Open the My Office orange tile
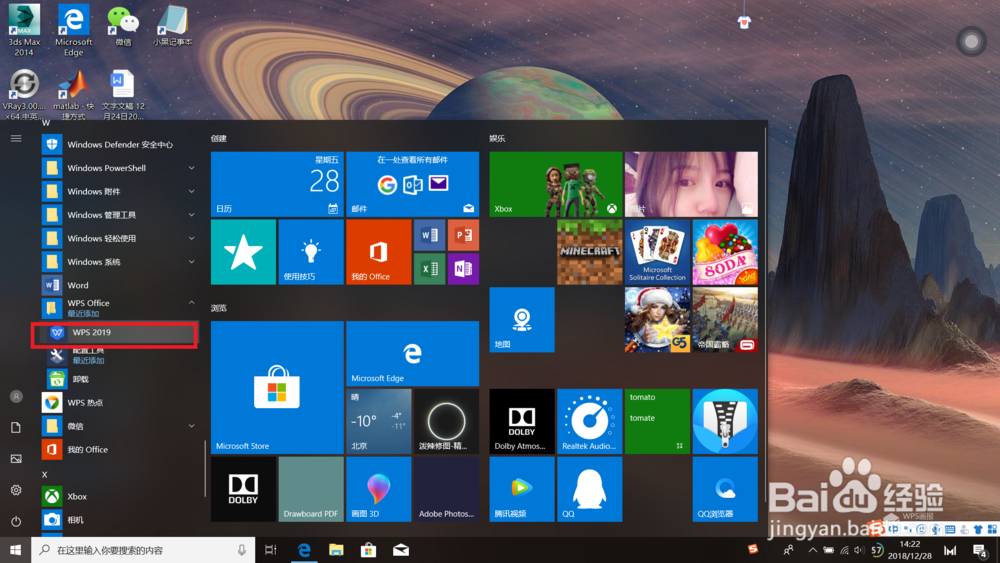 click(379, 252)
